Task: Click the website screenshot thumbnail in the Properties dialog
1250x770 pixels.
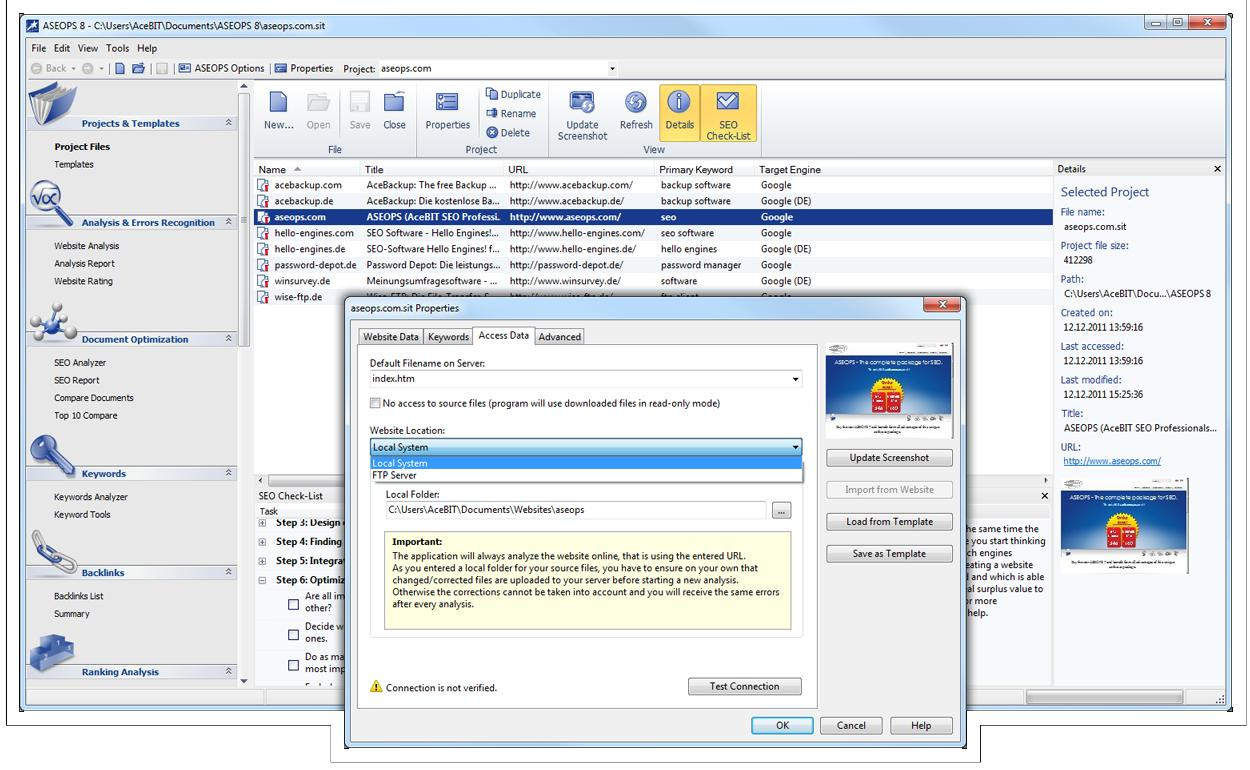Action: 888,390
